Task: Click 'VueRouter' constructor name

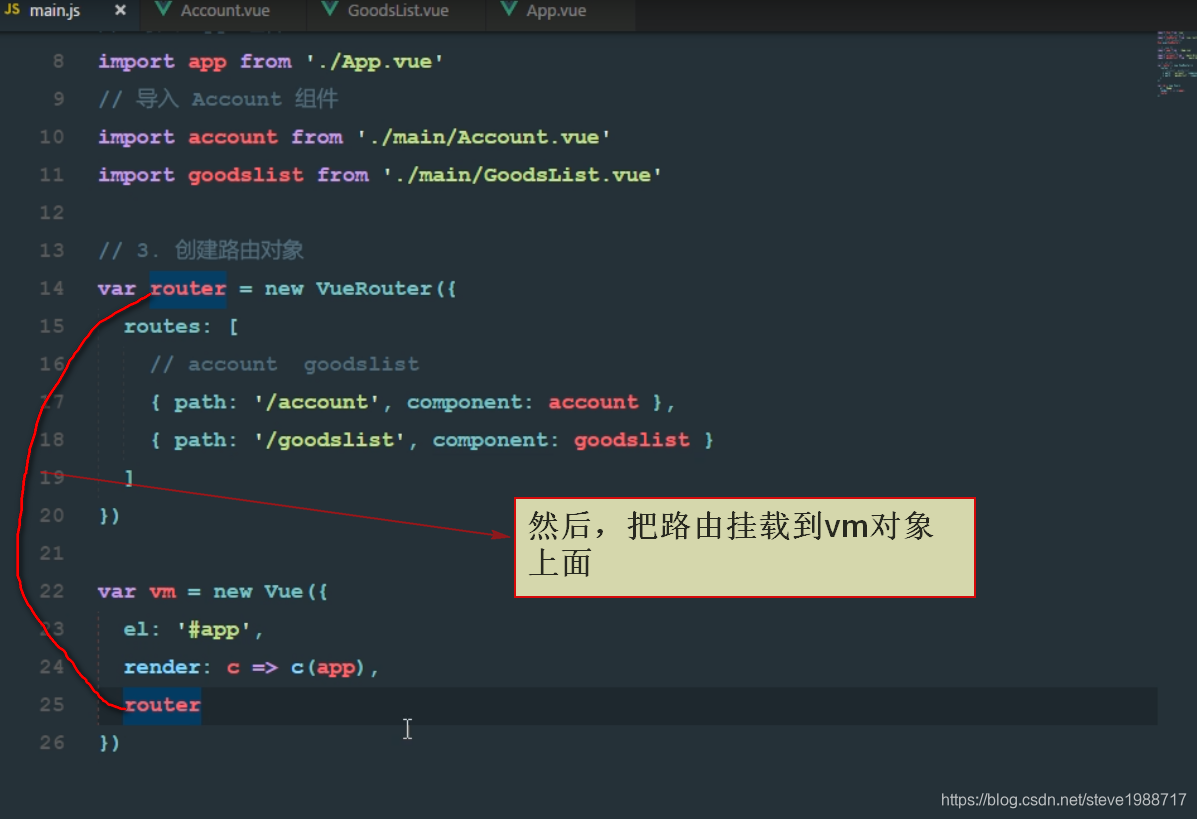Action: click(x=374, y=289)
